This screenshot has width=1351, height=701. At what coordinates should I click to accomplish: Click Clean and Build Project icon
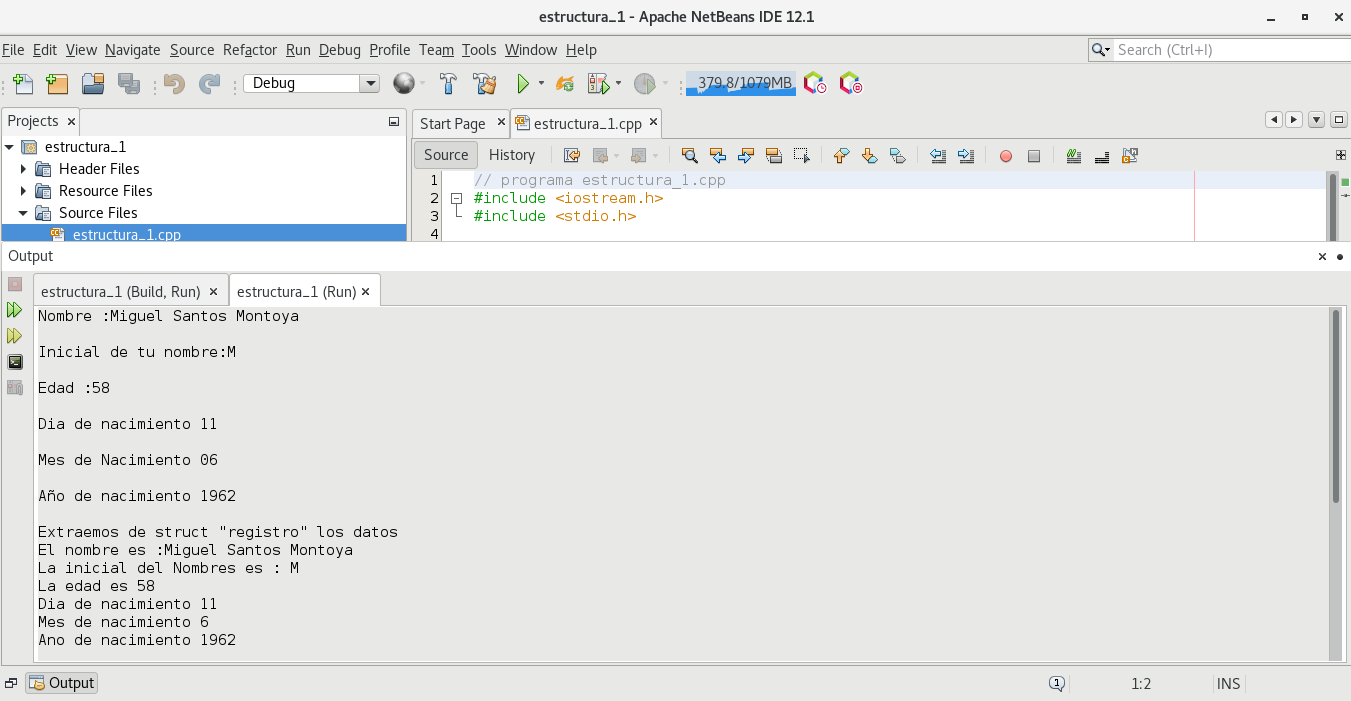pyautogui.click(x=485, y=84)
